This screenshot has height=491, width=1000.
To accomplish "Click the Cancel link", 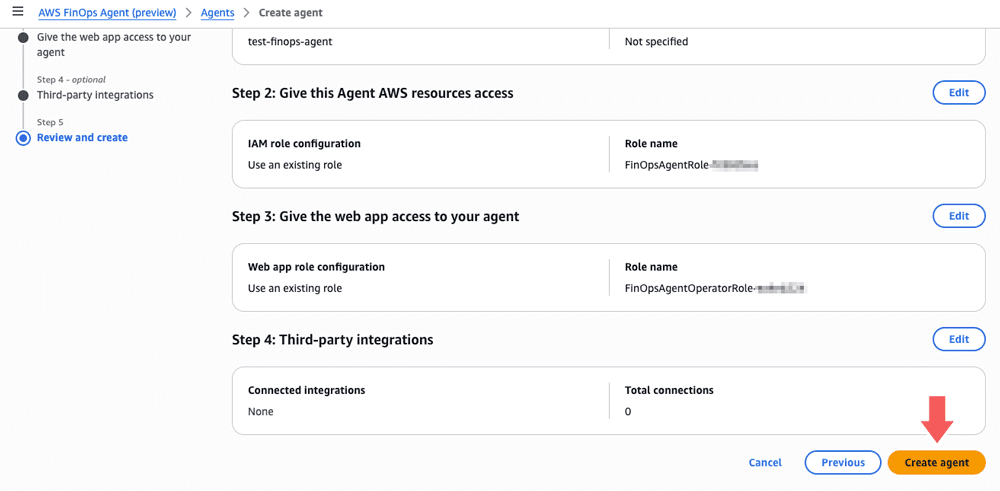I will pos(765,463).
